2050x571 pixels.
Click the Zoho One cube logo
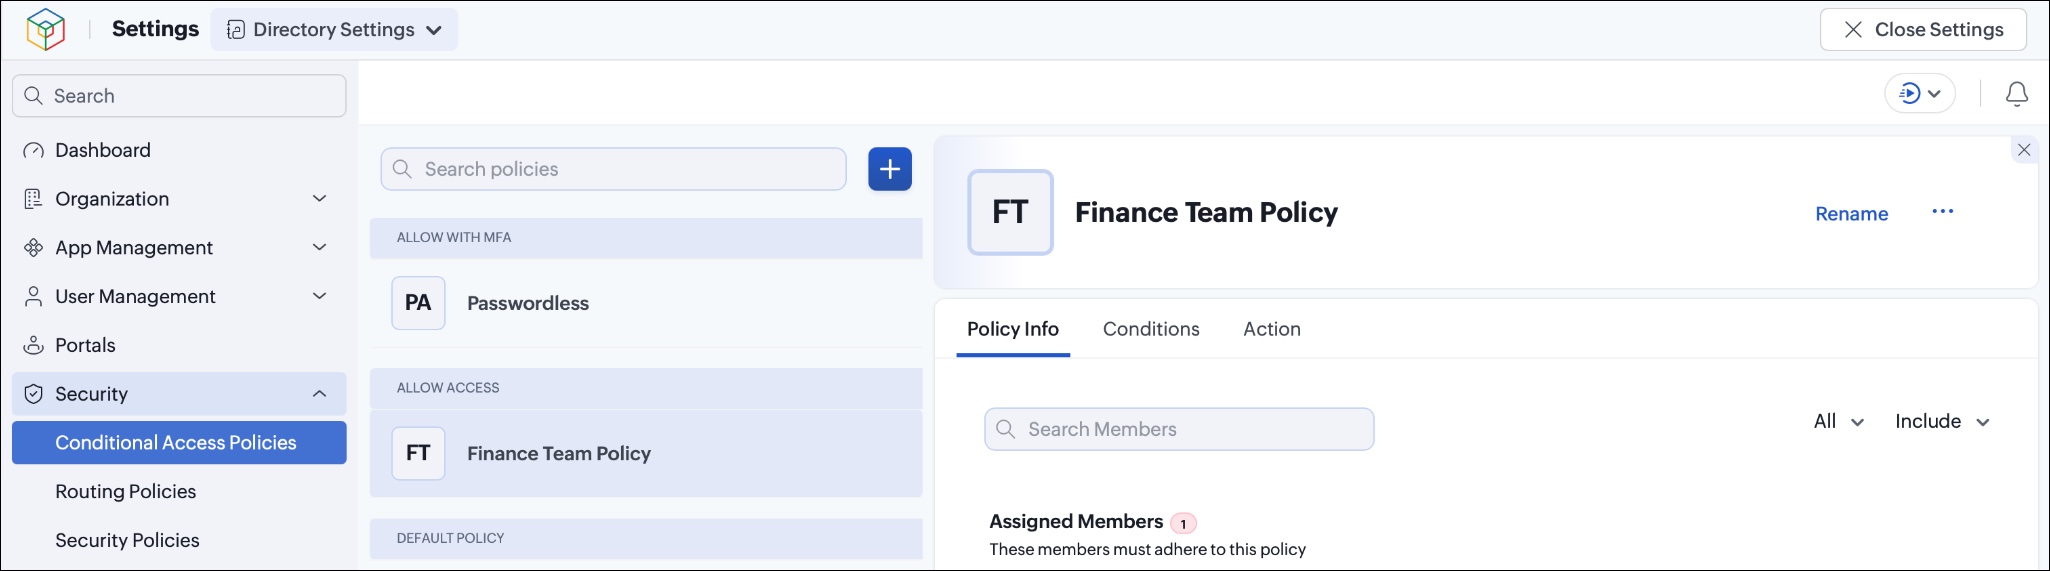point(46,29)
